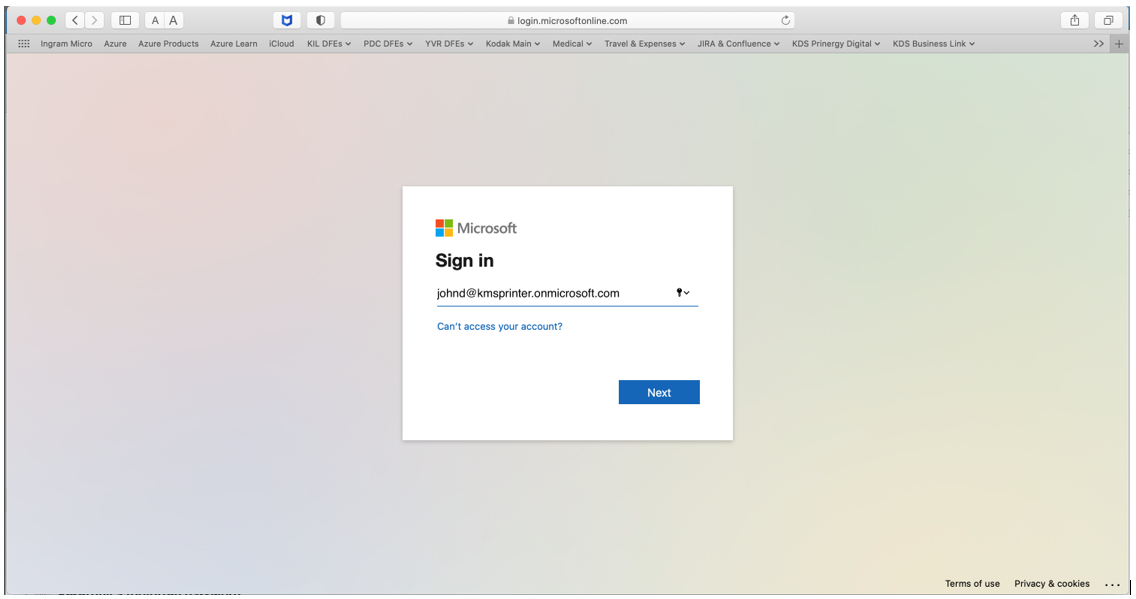Go back with Safari's back arrow

75,20
